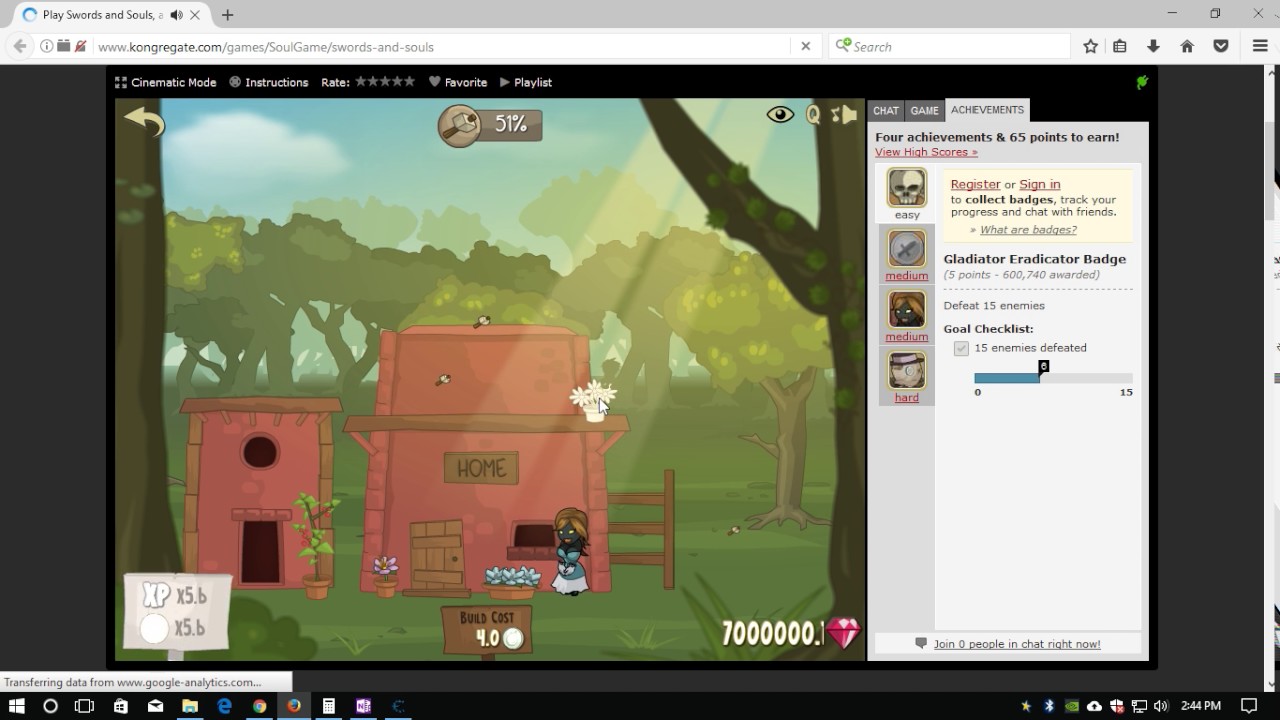
Task: Click the hammer build progress icon
Action: click(x=460, y=125)
